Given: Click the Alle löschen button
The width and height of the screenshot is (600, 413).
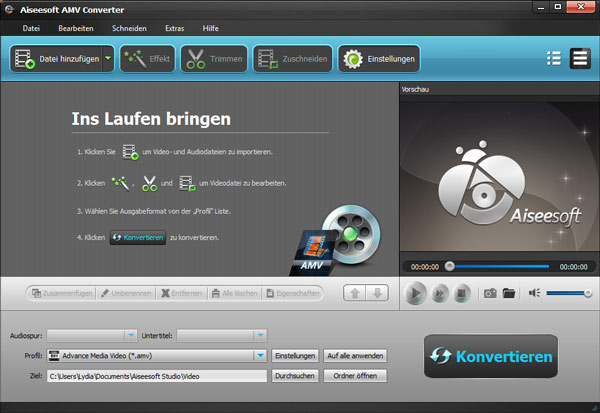Looking at the screenshot, I should [x=234, y=293].
